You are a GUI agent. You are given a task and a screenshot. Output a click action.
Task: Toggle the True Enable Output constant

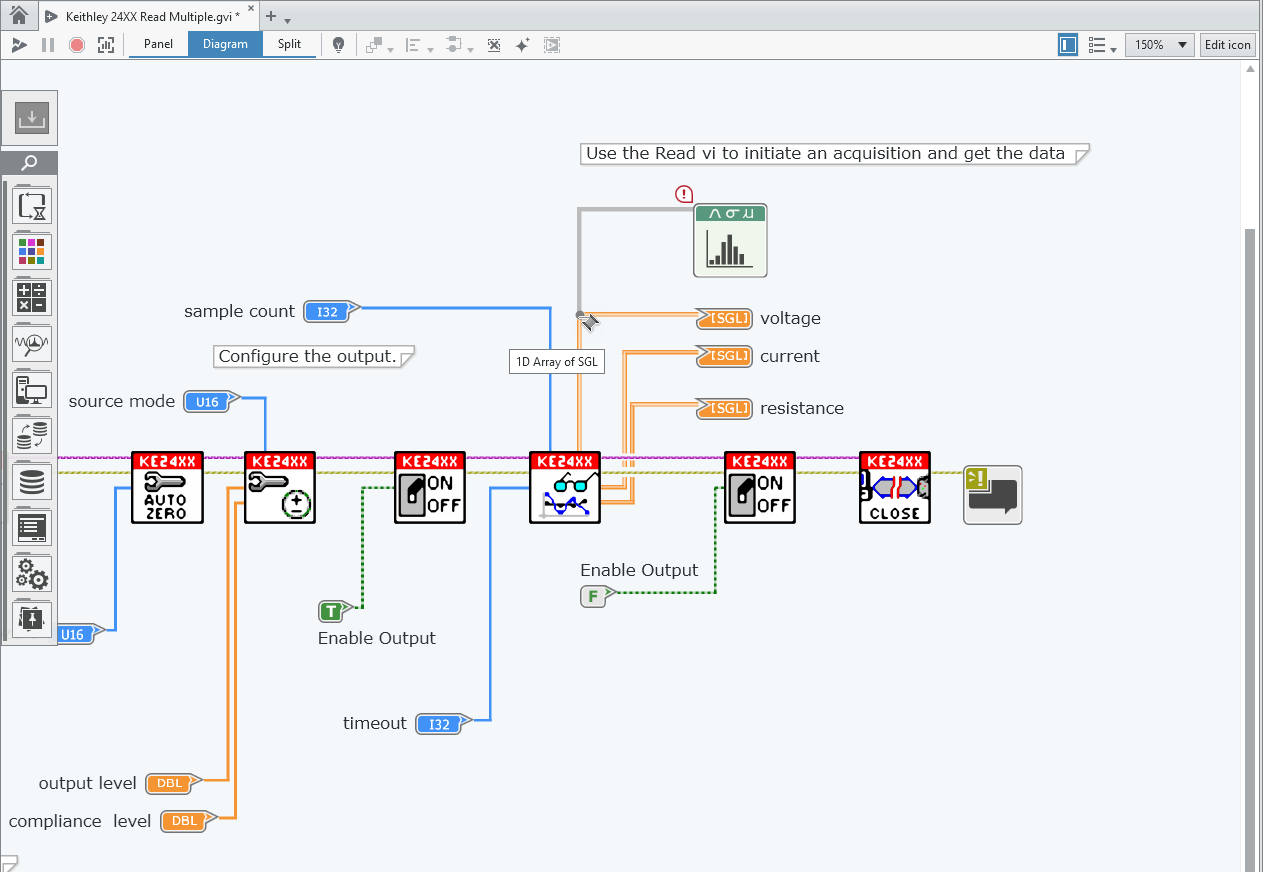tap(332, 610)
